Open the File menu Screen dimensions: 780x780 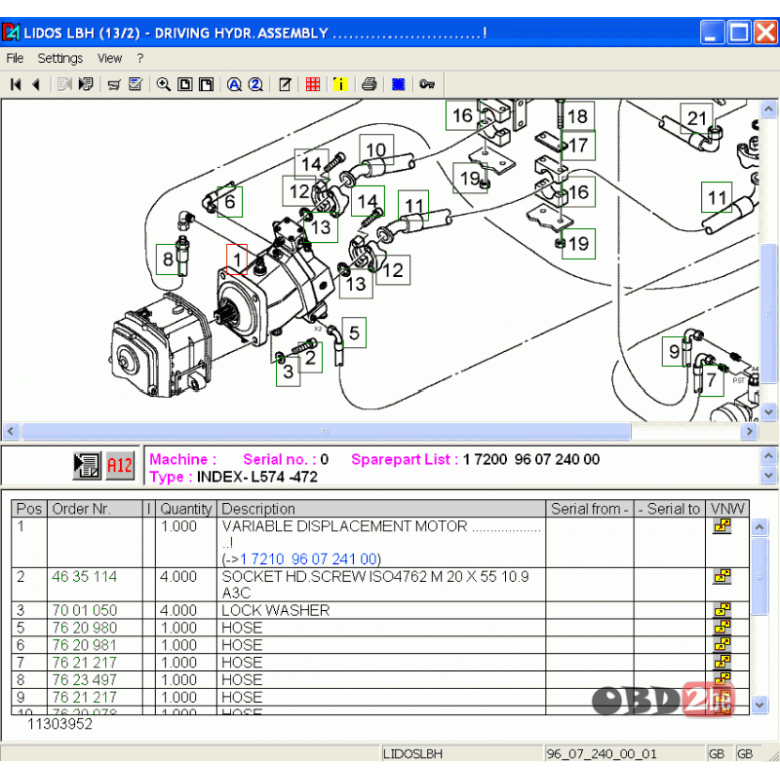14,58
